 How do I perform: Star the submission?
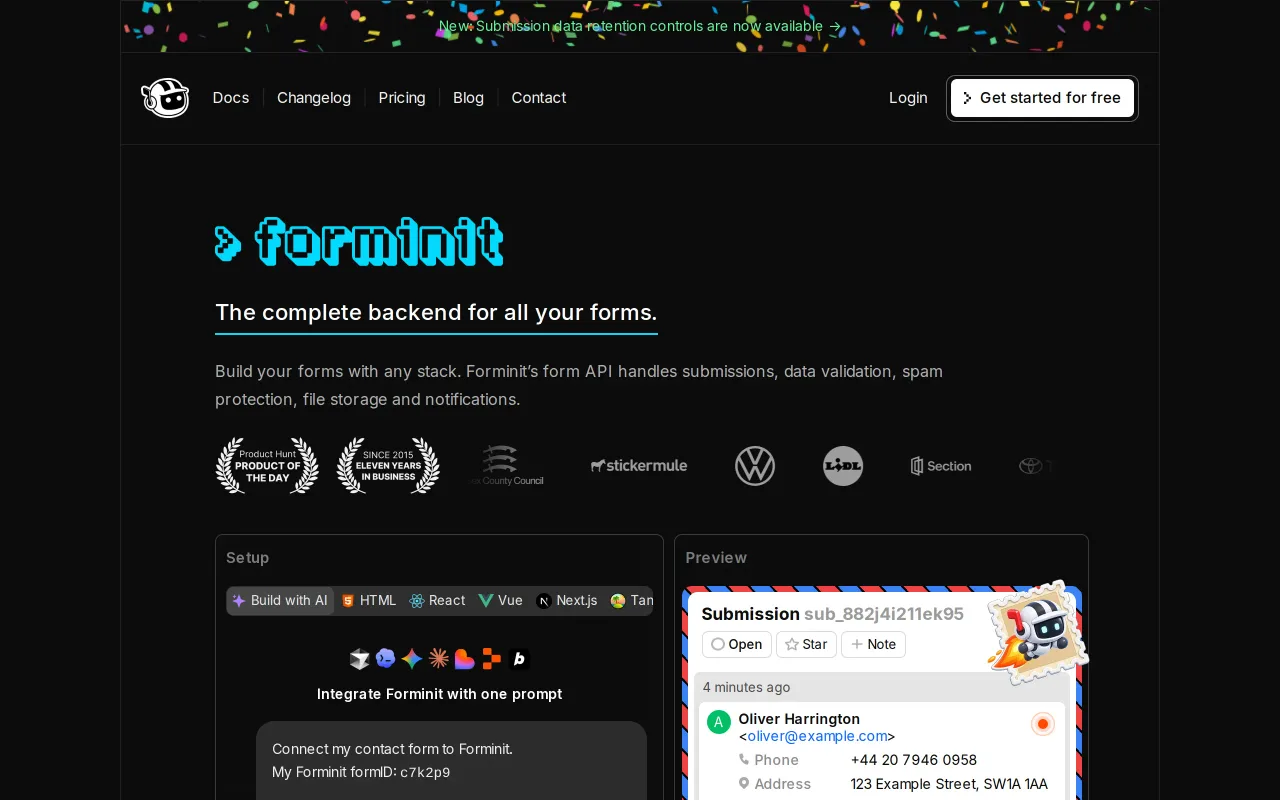(x=806, y=645)
